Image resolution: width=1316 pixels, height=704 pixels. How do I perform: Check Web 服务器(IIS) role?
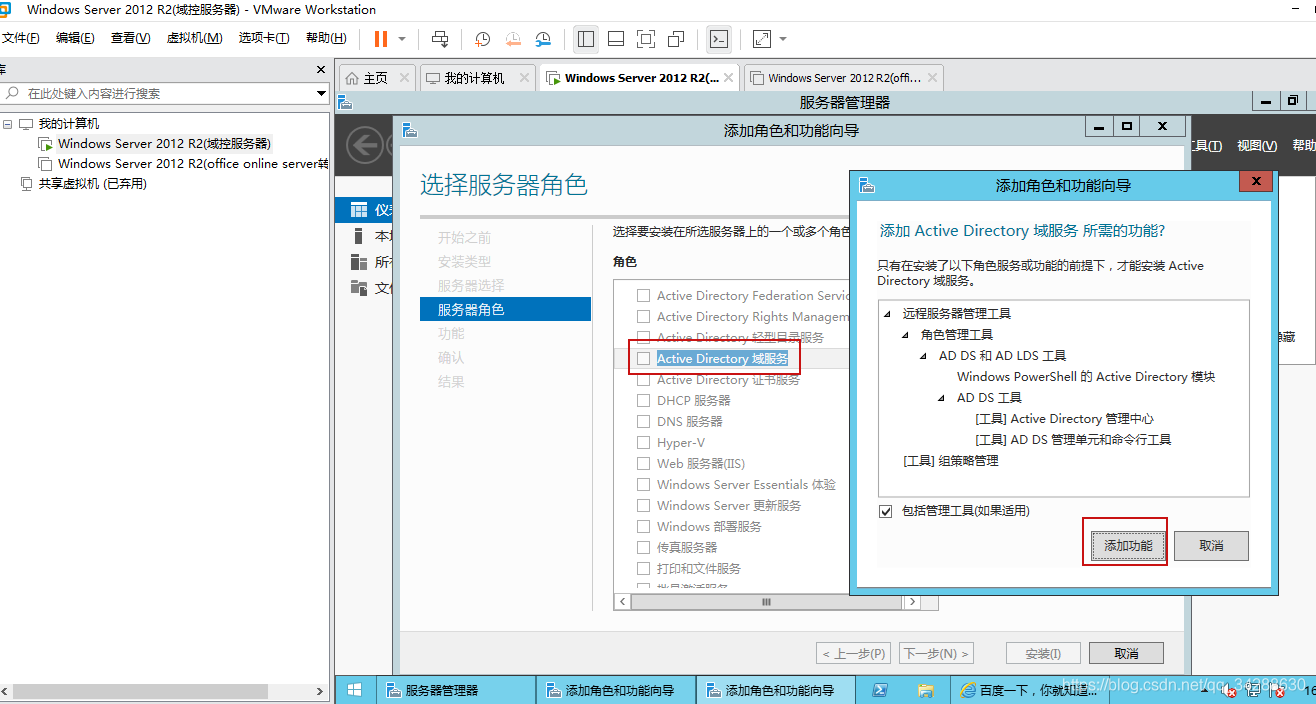tap(644, 464)
